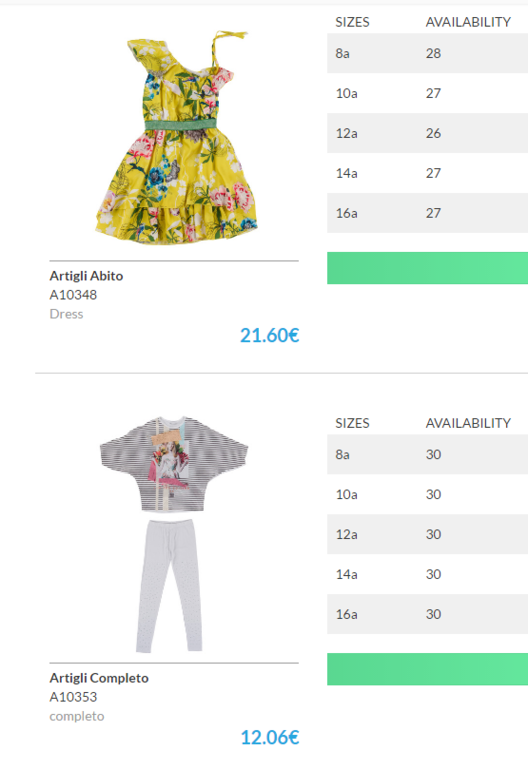Select the 14a row for Artigli Completo
The width and height of the screenshot is (528, 770).
[427, 574]
